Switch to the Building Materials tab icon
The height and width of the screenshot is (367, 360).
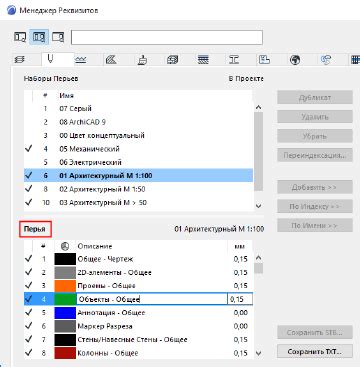click(172, 60)
